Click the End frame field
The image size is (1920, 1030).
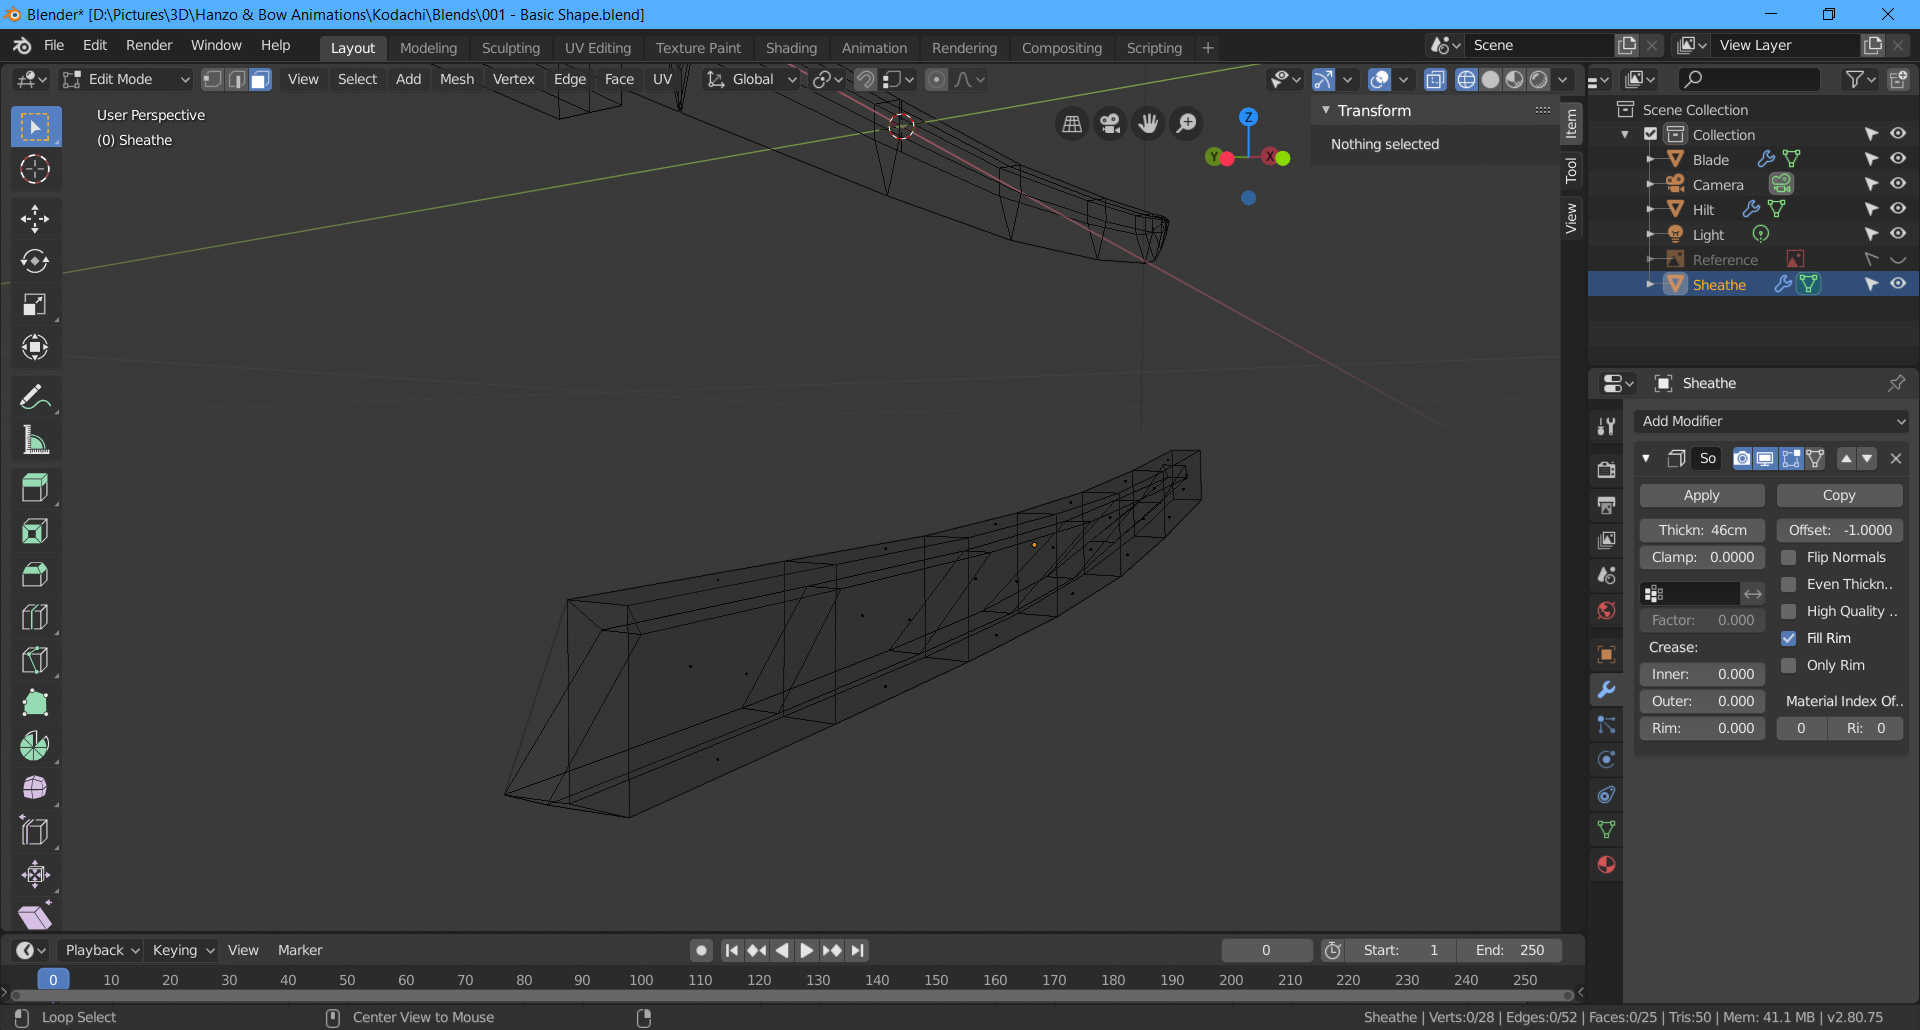coord(1508,950)
